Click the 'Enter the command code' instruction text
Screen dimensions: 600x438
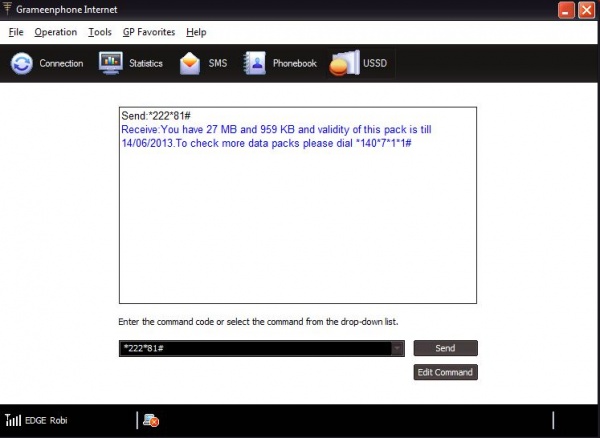[x=258, y=322]
